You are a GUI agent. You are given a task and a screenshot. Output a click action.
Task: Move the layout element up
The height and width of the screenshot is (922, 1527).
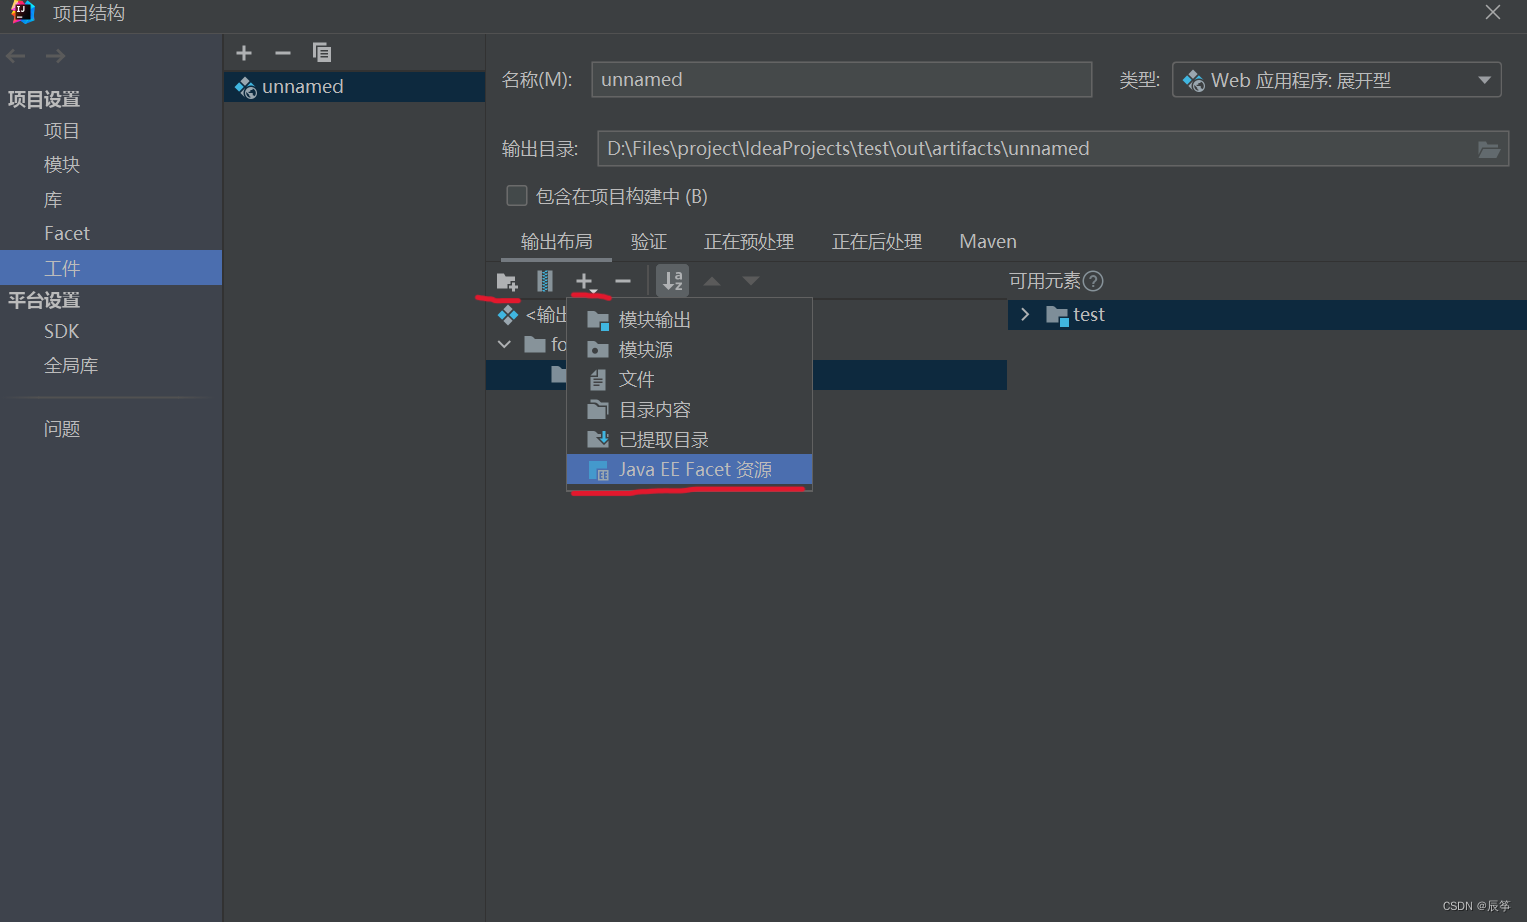click(x=712, y=282)
